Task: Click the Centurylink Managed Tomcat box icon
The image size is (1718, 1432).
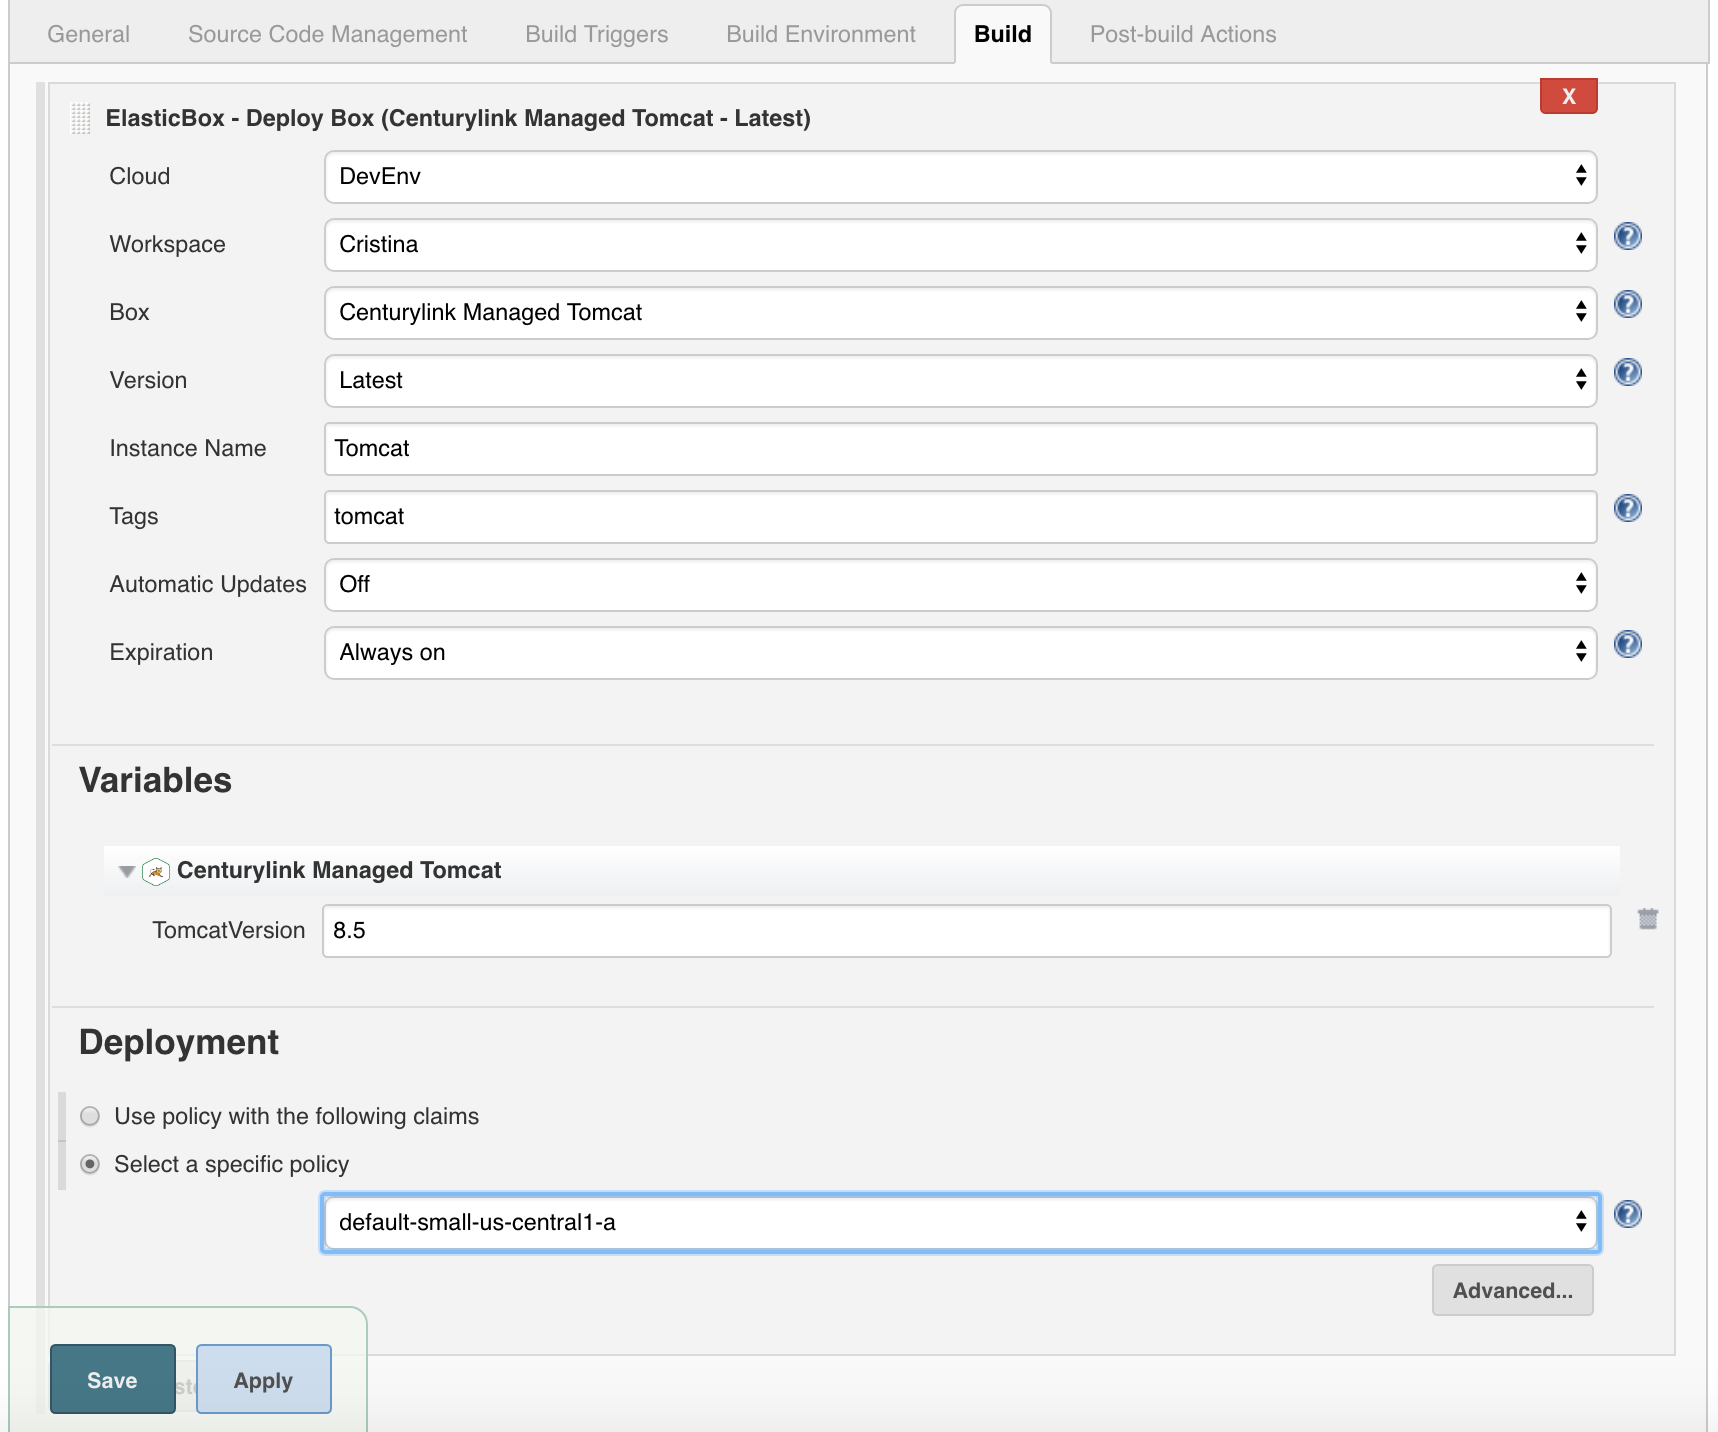Action: 156,871
